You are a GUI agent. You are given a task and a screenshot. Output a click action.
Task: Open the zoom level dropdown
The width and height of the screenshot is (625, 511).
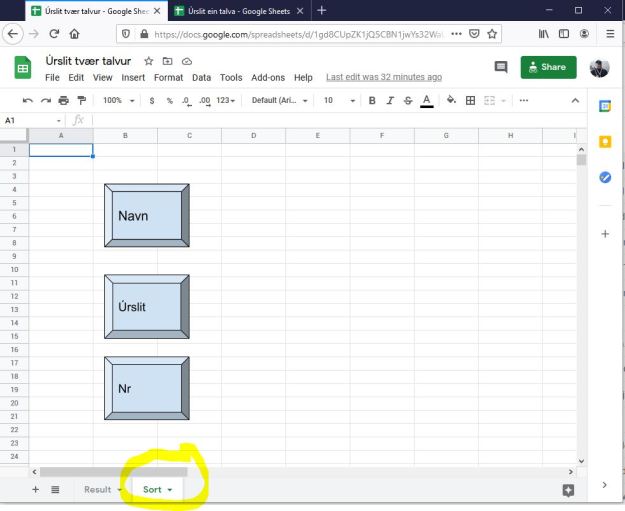(x=118, y=100)
